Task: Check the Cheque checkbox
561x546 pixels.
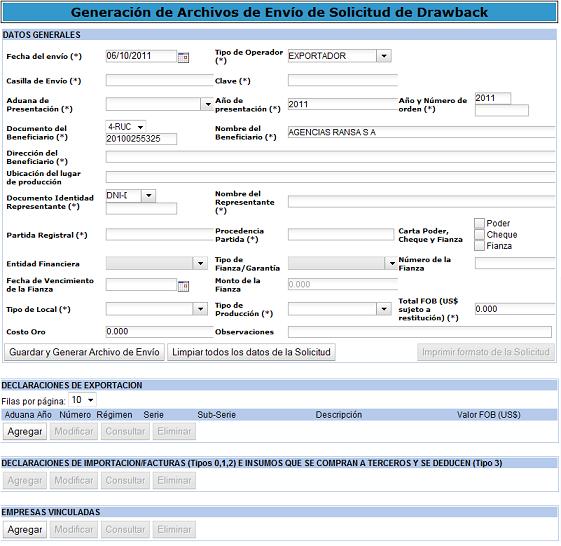Action: click(x=479, y=234)
